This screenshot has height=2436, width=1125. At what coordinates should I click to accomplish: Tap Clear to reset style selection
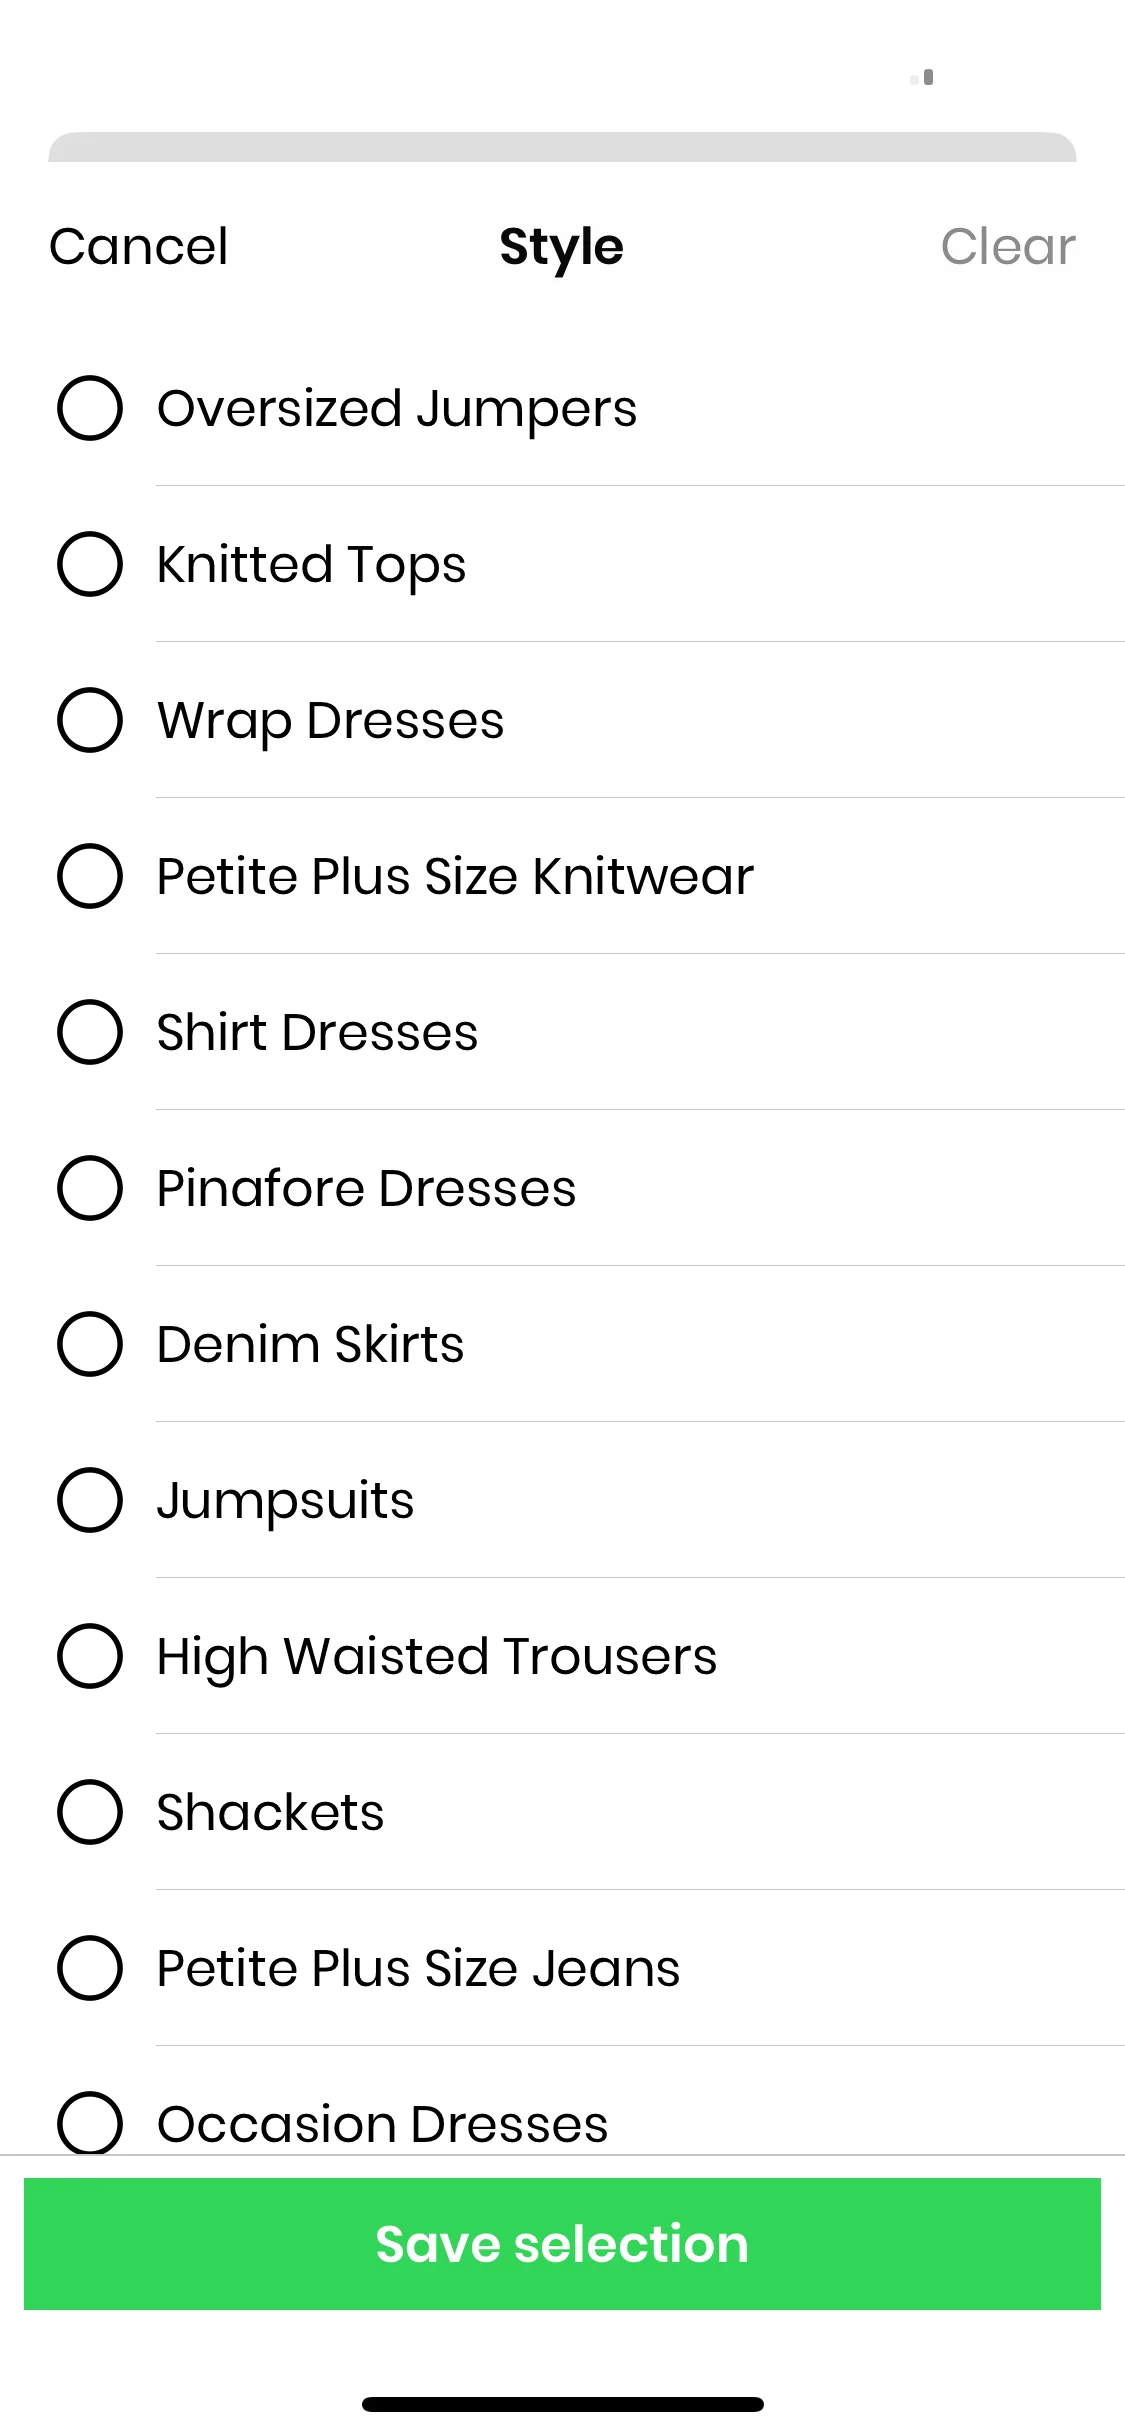1008,246
